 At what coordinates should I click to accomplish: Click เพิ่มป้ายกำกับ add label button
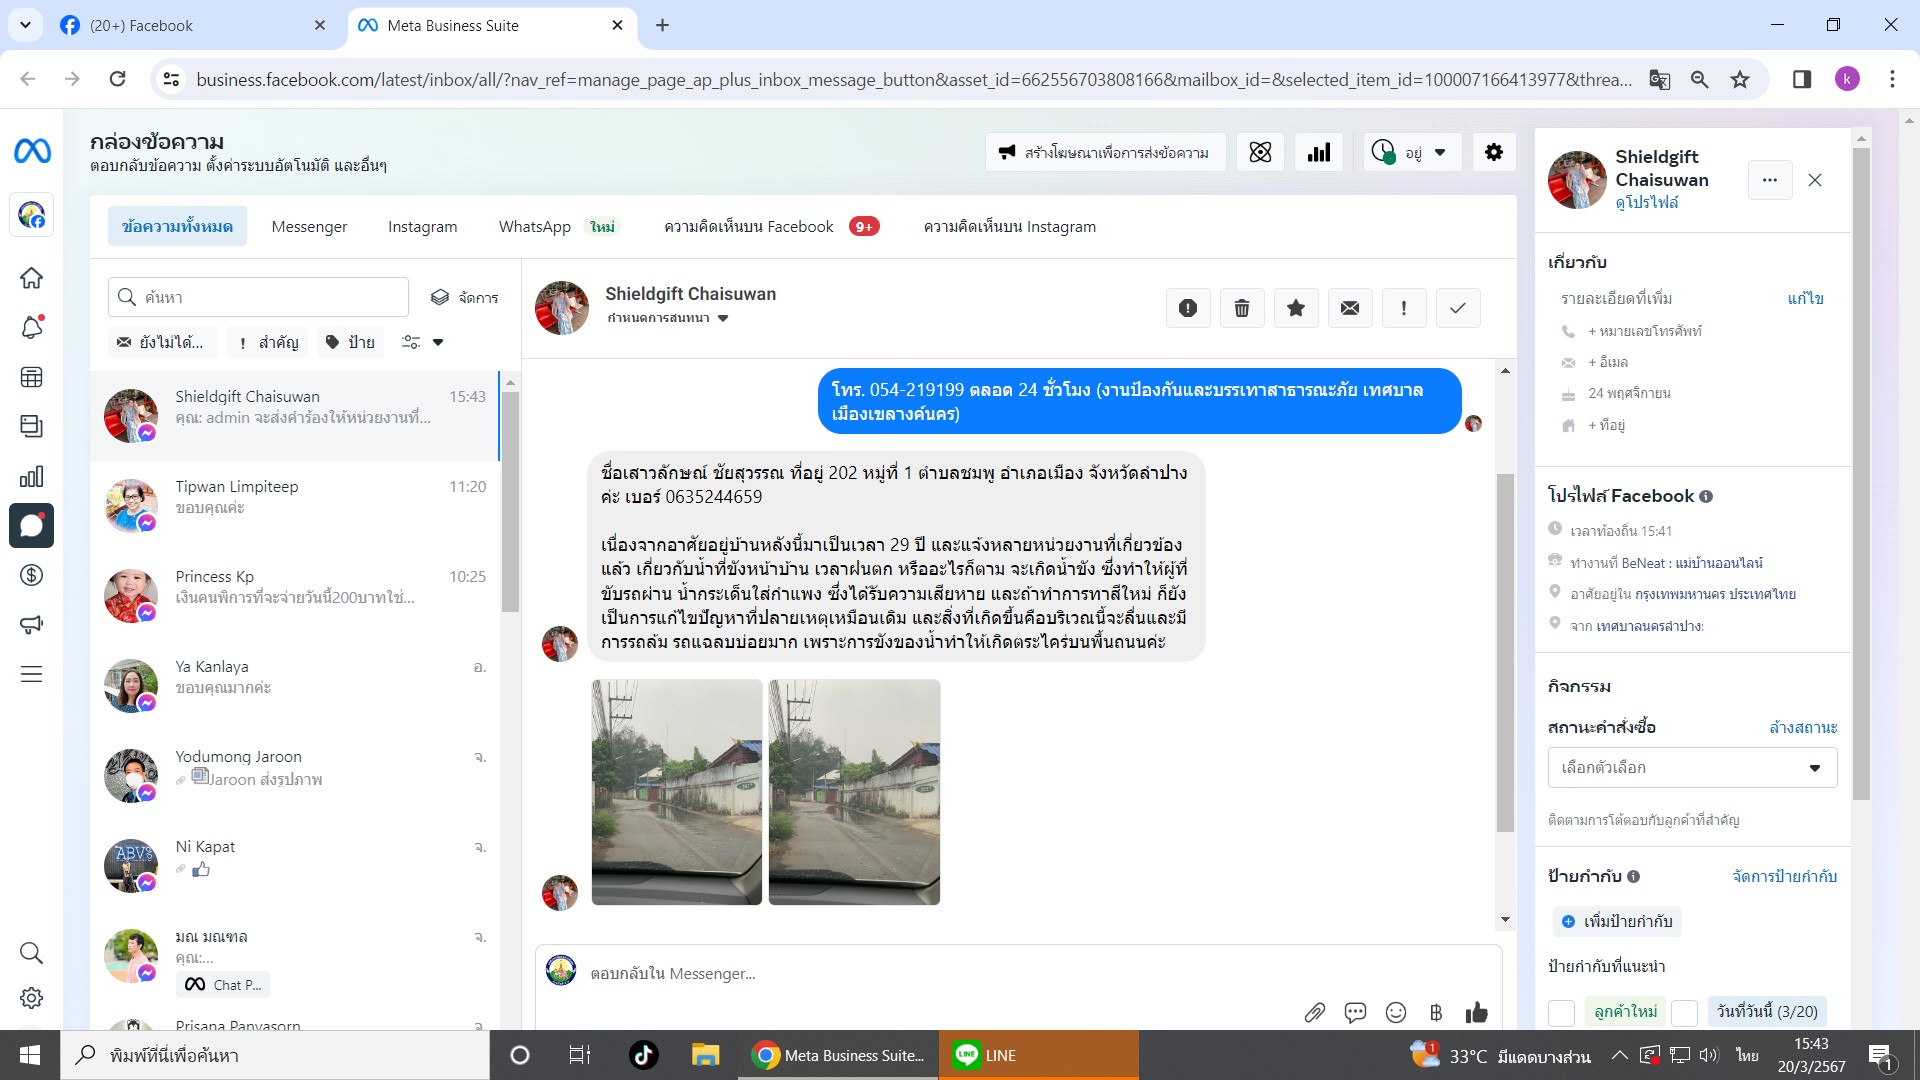1617,921
